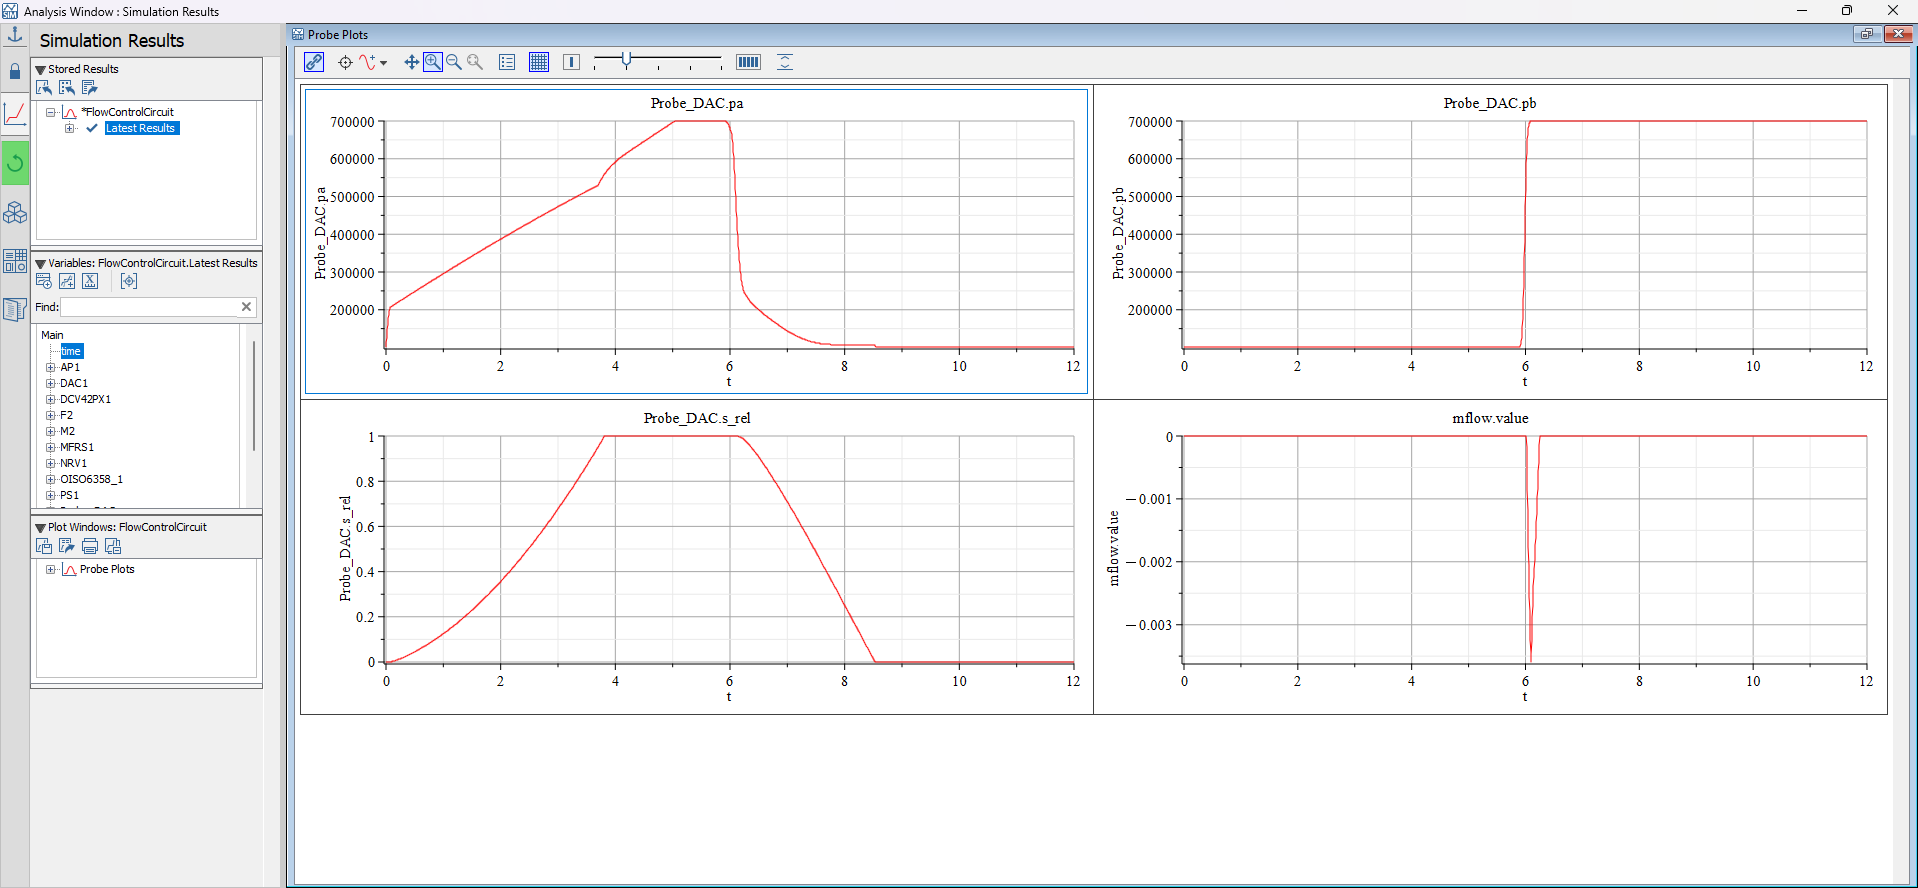Expand the Probe Plots tree node
The image size is (1918, 888).
pos(50,570)
